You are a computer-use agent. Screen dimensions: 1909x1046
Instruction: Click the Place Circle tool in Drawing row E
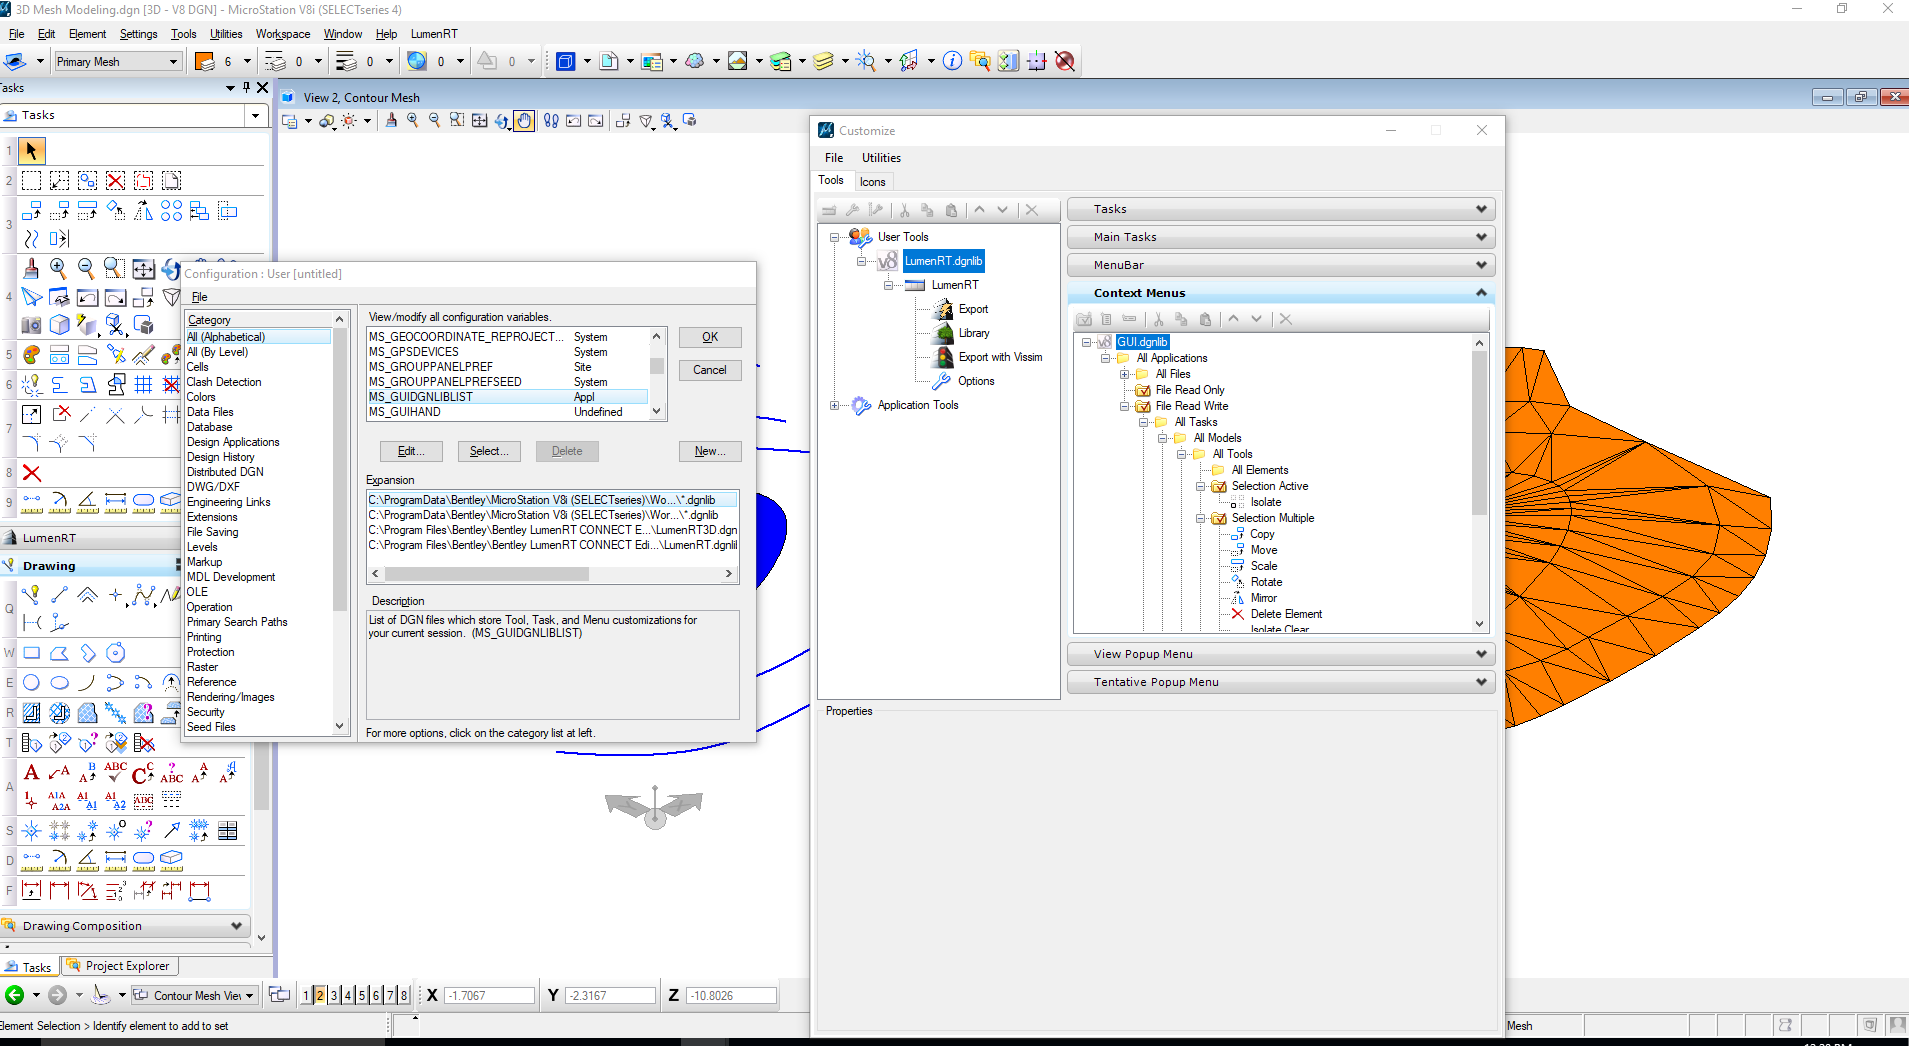(x=32, y=683)
